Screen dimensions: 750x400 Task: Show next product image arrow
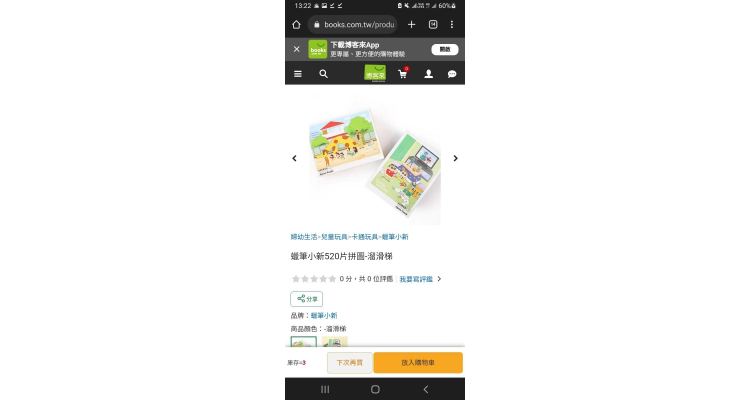point(456,158)
